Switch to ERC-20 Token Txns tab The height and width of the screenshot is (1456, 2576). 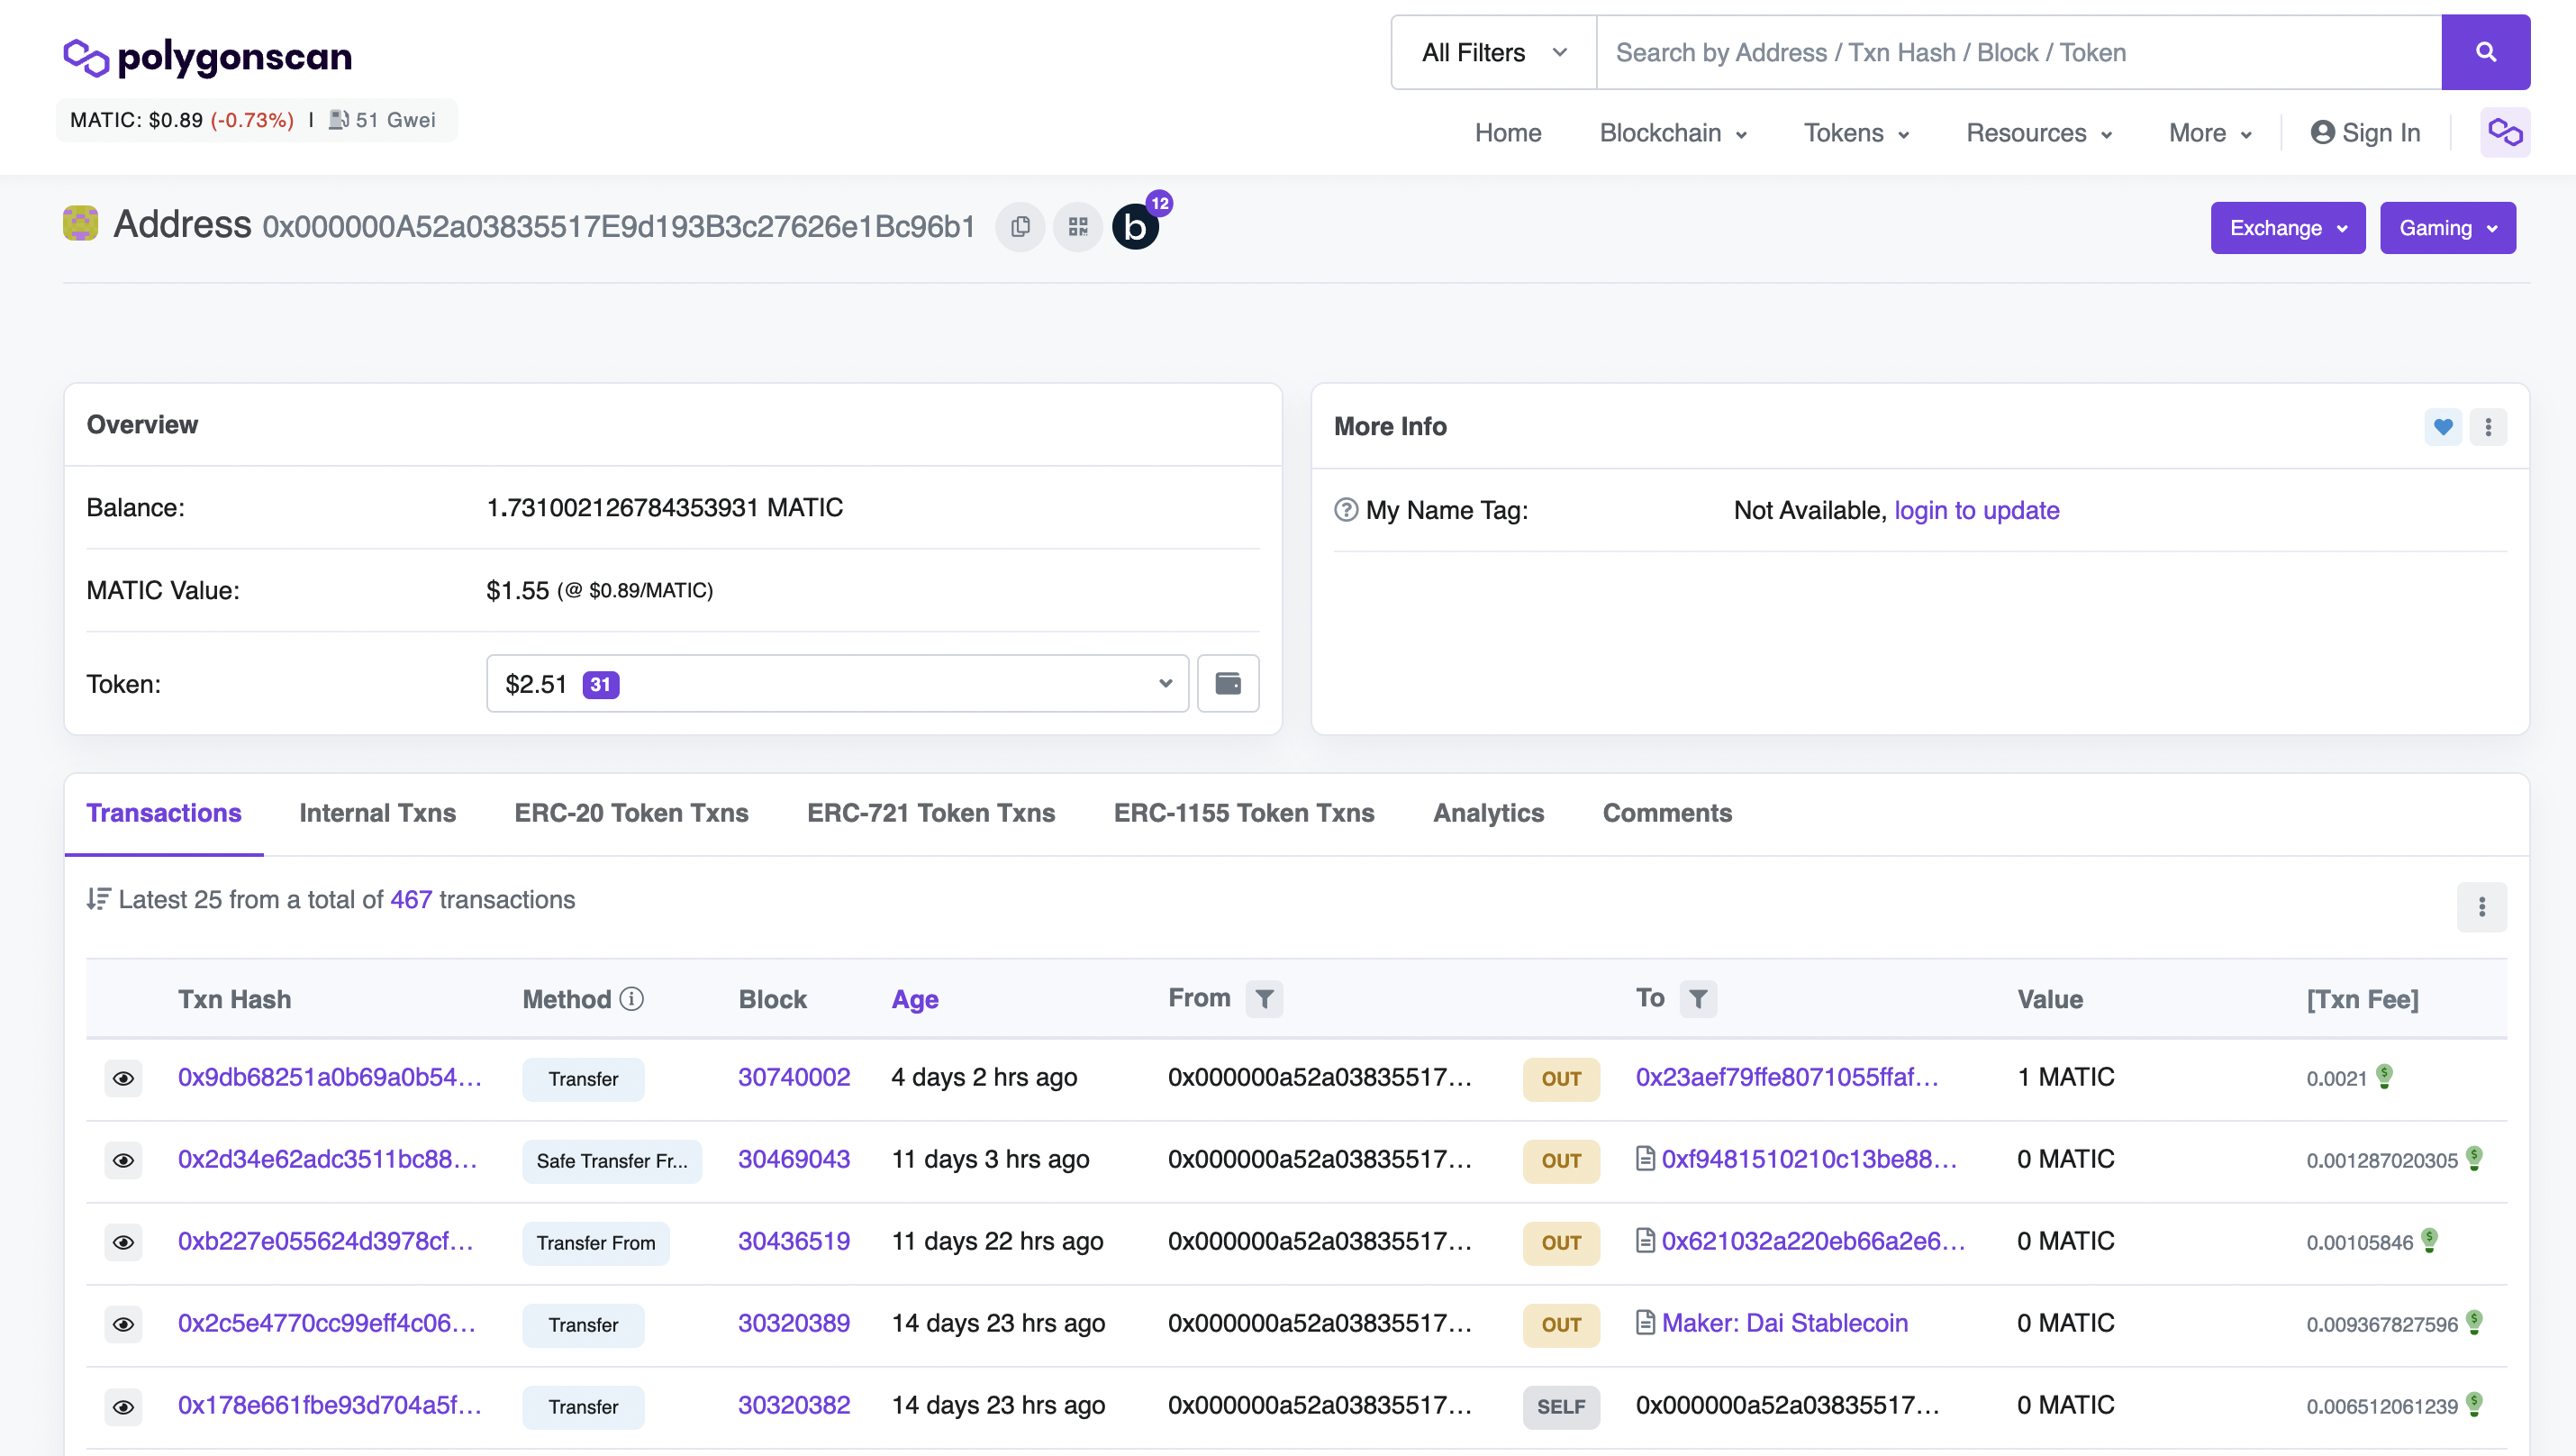tap(631, 813)
